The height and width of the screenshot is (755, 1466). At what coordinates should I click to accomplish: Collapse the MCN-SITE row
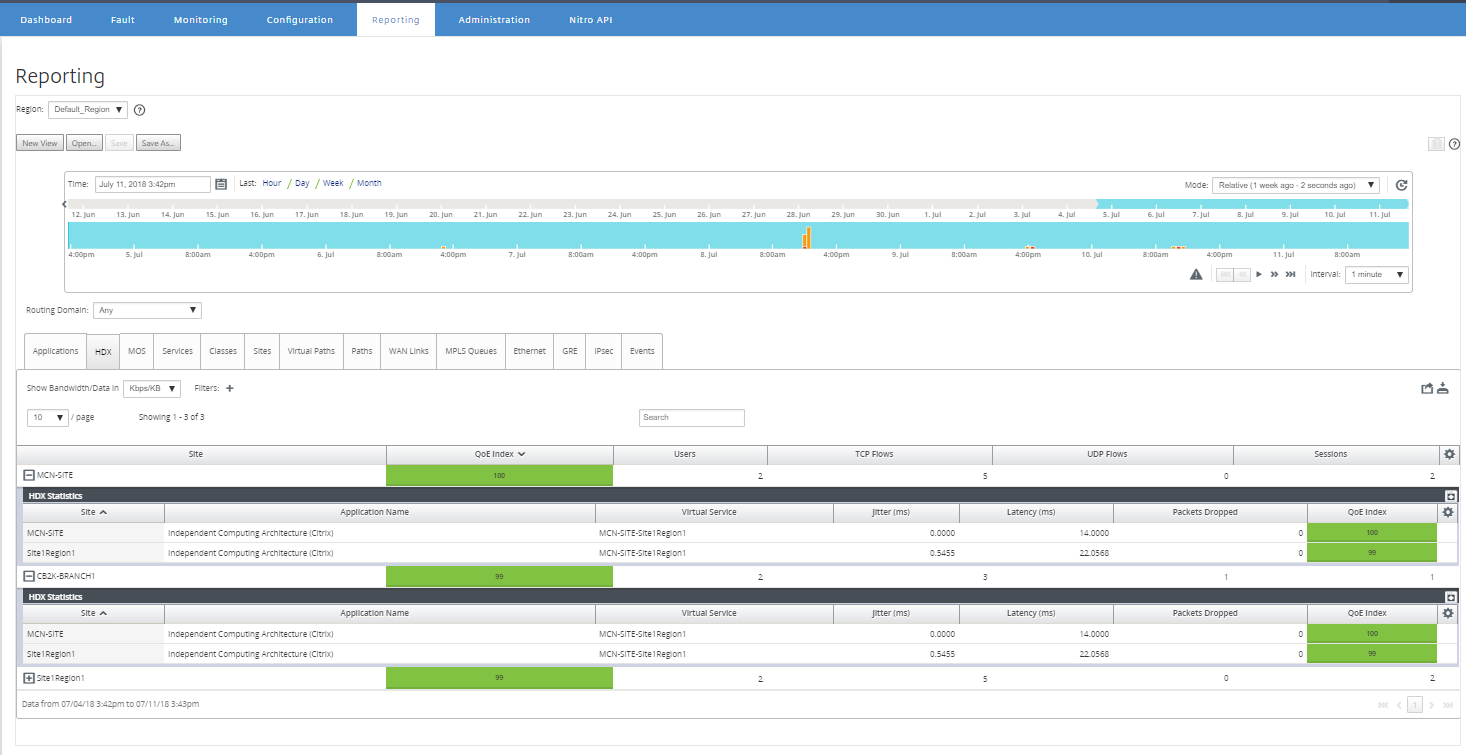click(x=28, y=475)
